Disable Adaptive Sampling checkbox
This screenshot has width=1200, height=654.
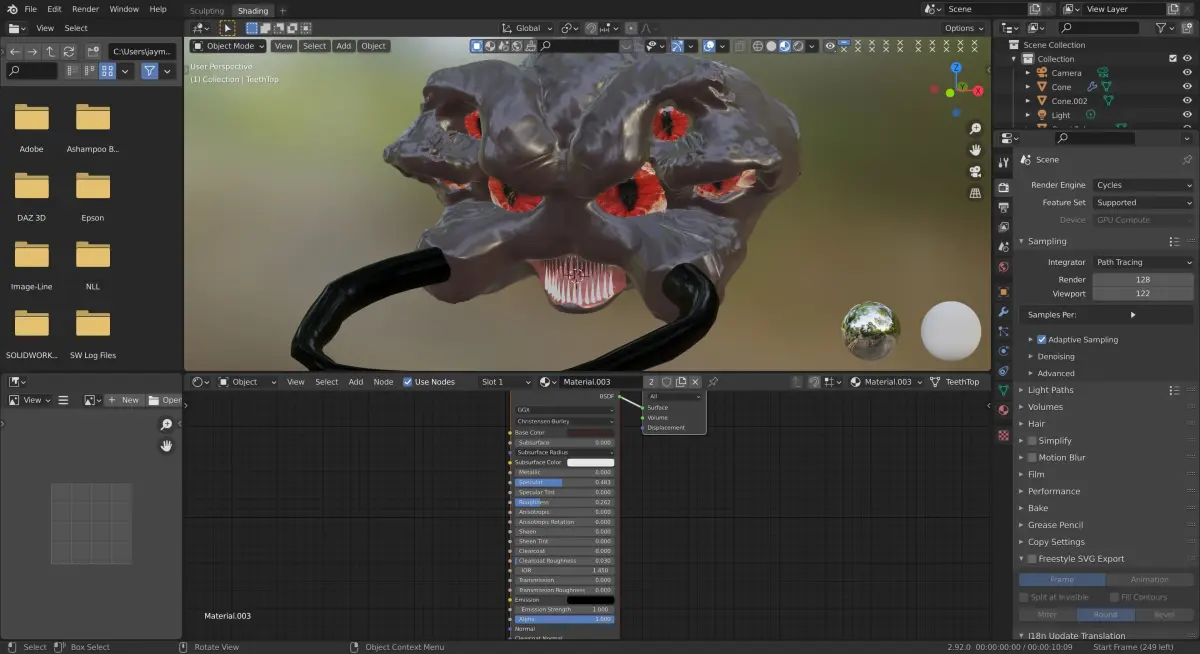click(x=1041, y=340)
